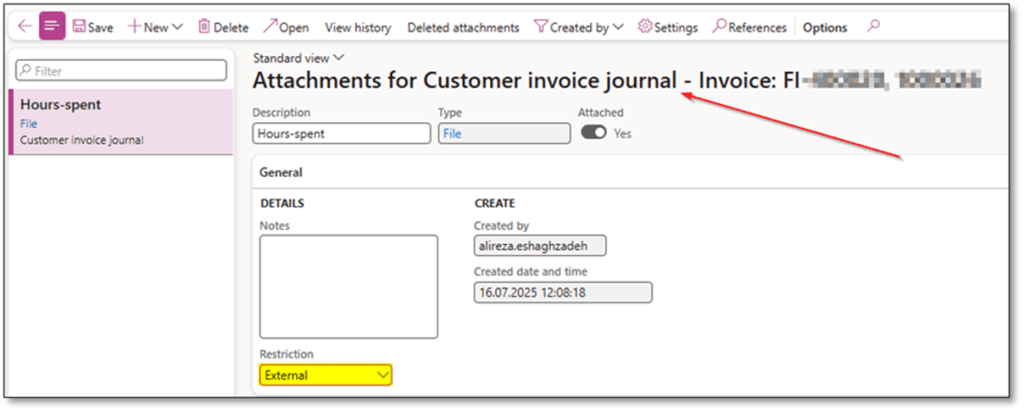
Task: Click the back arrow icon
Action: pos(25,27)
